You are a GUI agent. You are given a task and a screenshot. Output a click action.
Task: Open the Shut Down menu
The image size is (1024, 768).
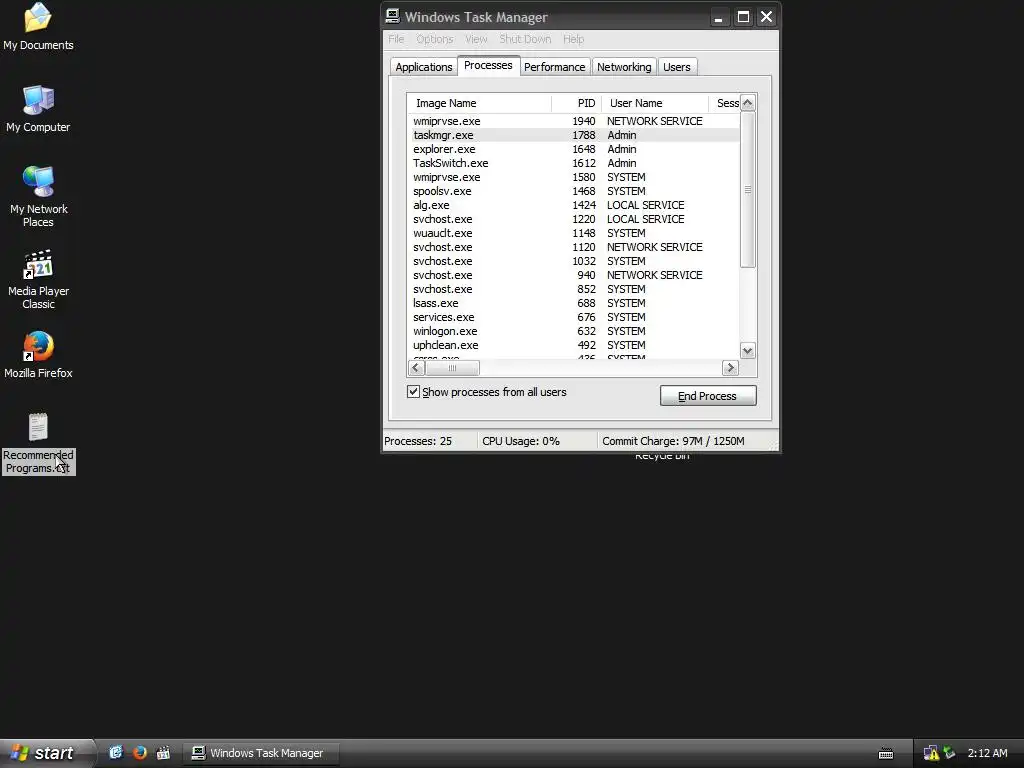[525, 39]
